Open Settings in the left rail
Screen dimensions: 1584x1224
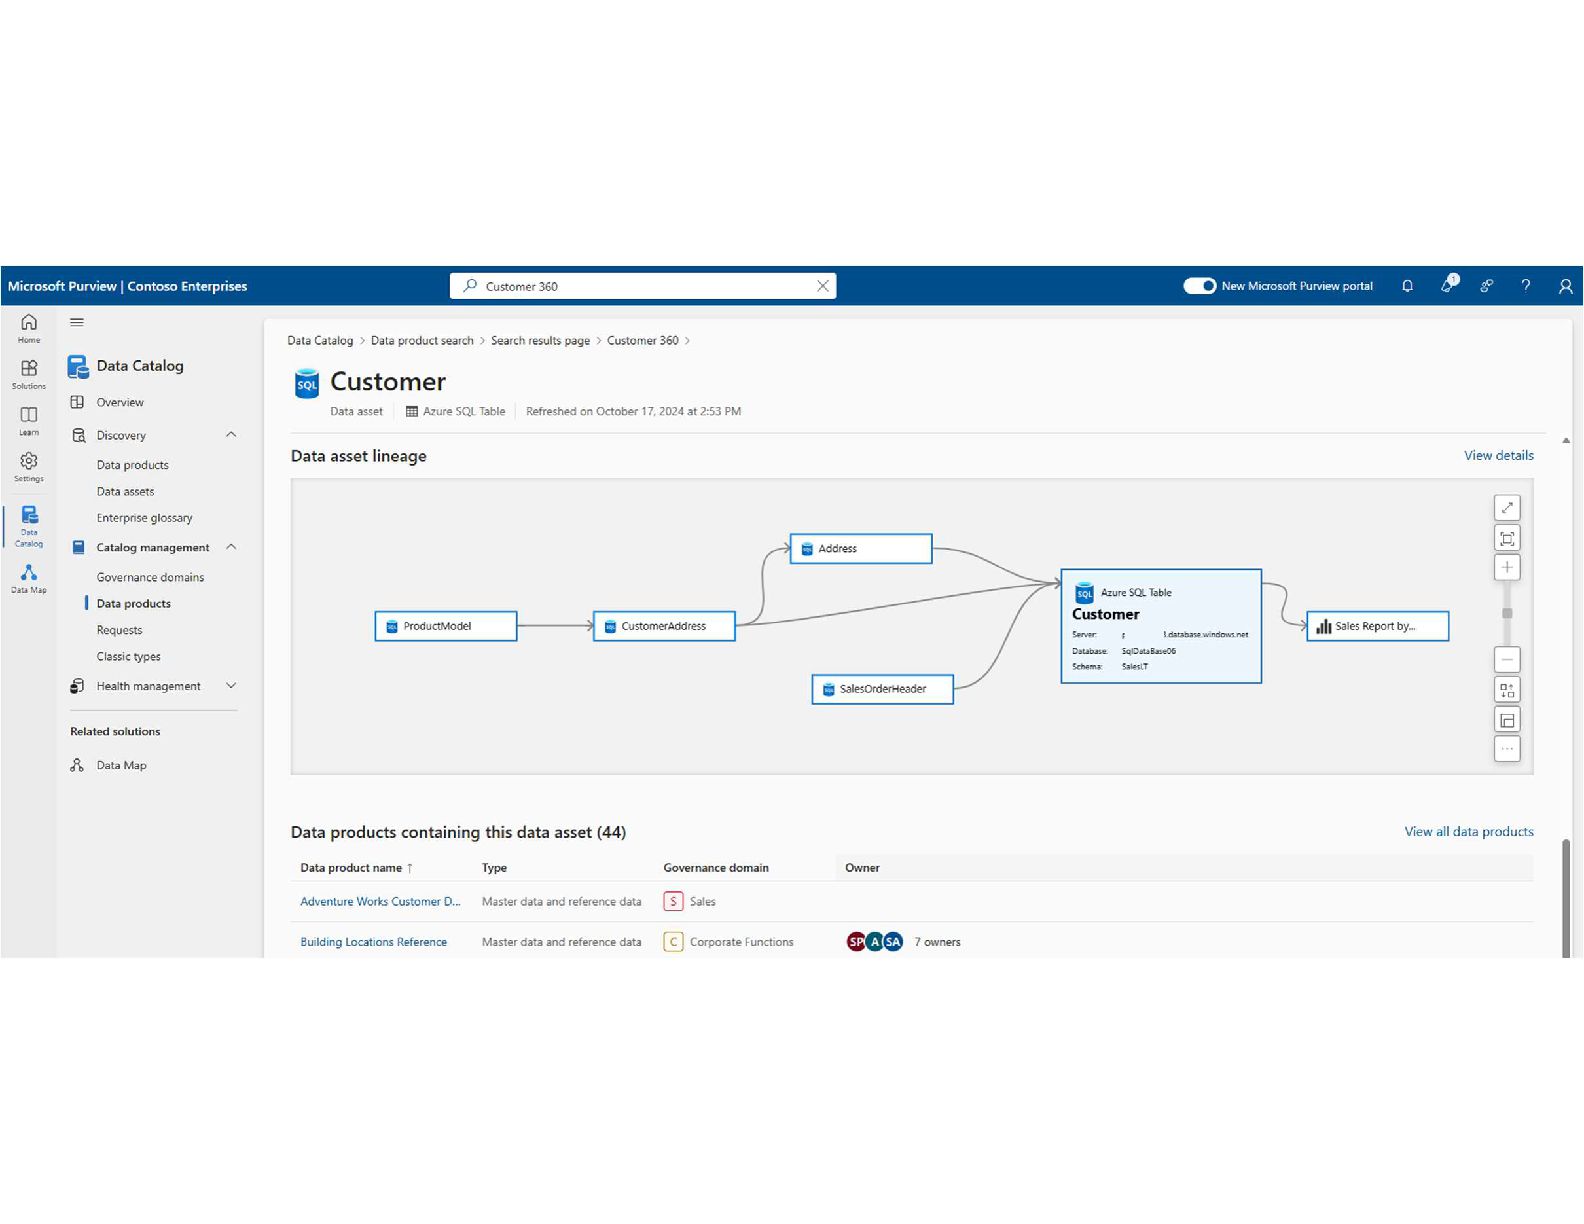[29, 467]
